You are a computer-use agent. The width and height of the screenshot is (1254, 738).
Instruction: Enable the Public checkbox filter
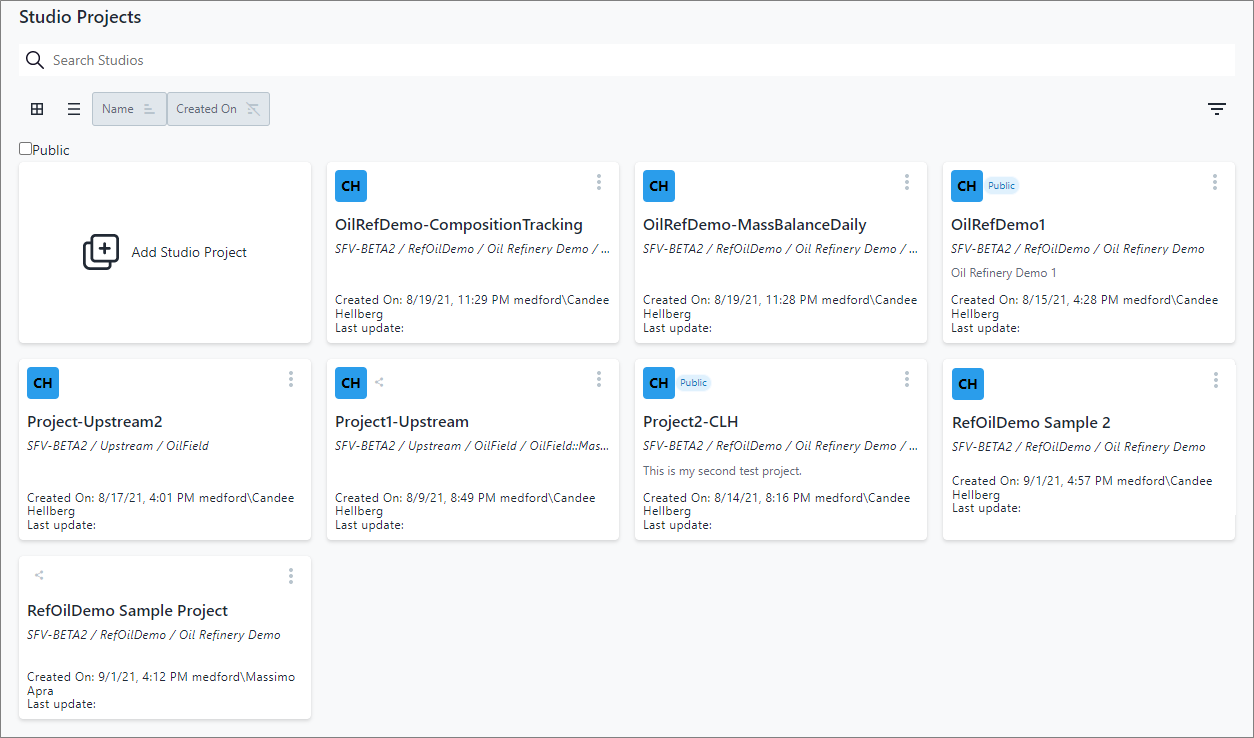point(26,149)
